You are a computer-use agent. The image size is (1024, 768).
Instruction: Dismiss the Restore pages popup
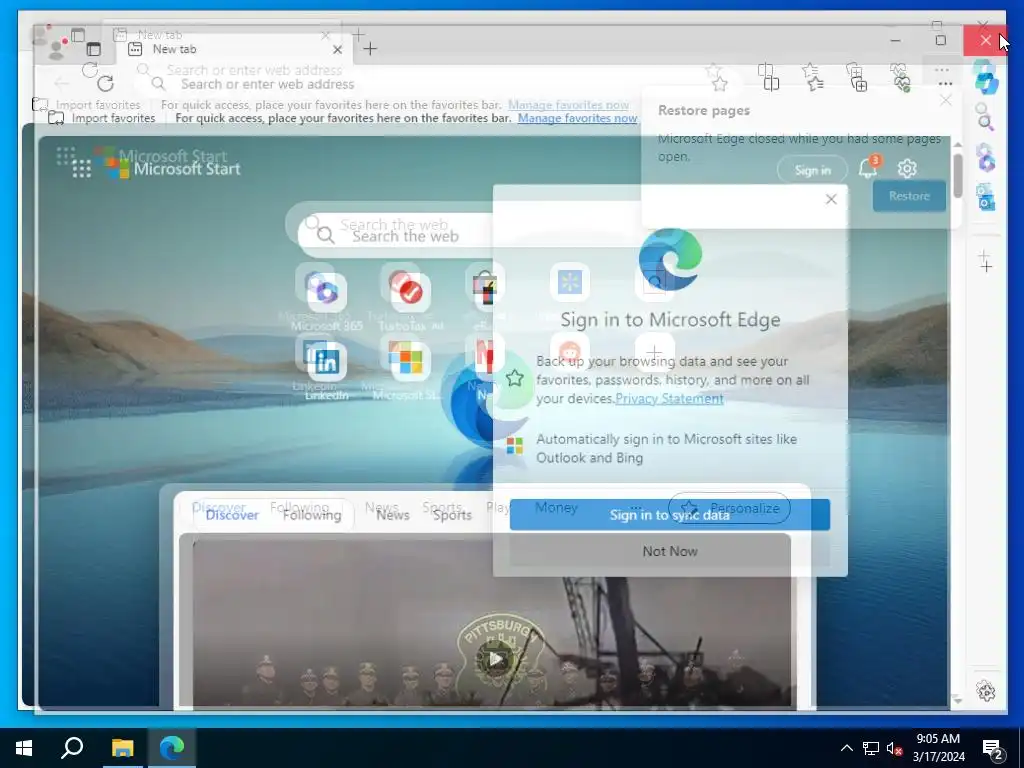pyautogui.click(x=945, y=101)
